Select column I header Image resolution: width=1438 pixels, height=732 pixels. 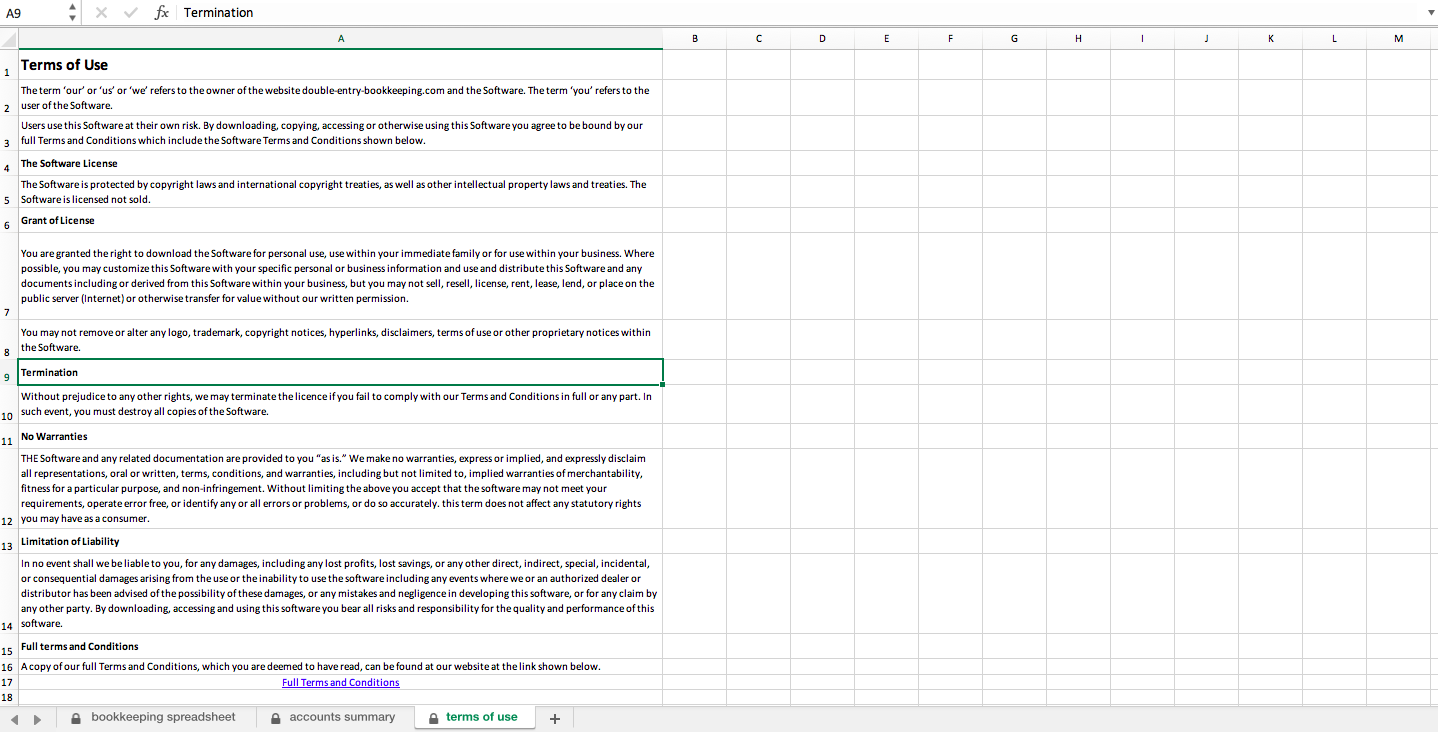click(1143, 39)
